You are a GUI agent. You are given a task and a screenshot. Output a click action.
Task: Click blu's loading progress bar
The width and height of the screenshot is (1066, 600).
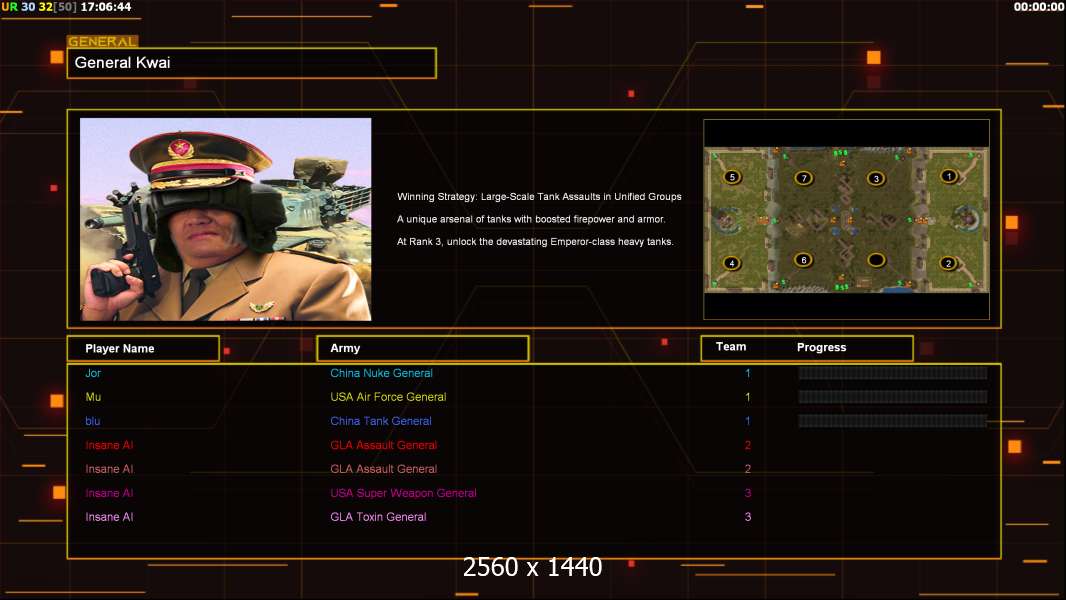pos(892,421)
